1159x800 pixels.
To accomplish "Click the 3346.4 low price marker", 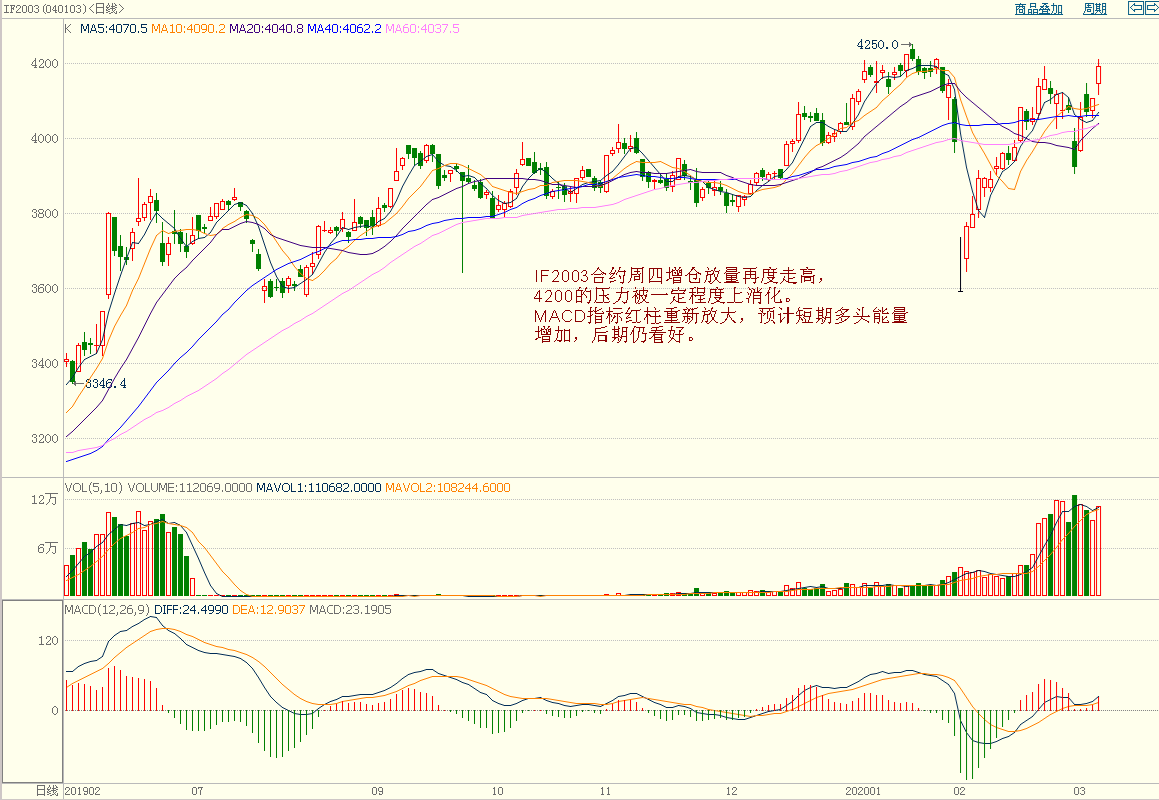I will [x=105, y=384].
